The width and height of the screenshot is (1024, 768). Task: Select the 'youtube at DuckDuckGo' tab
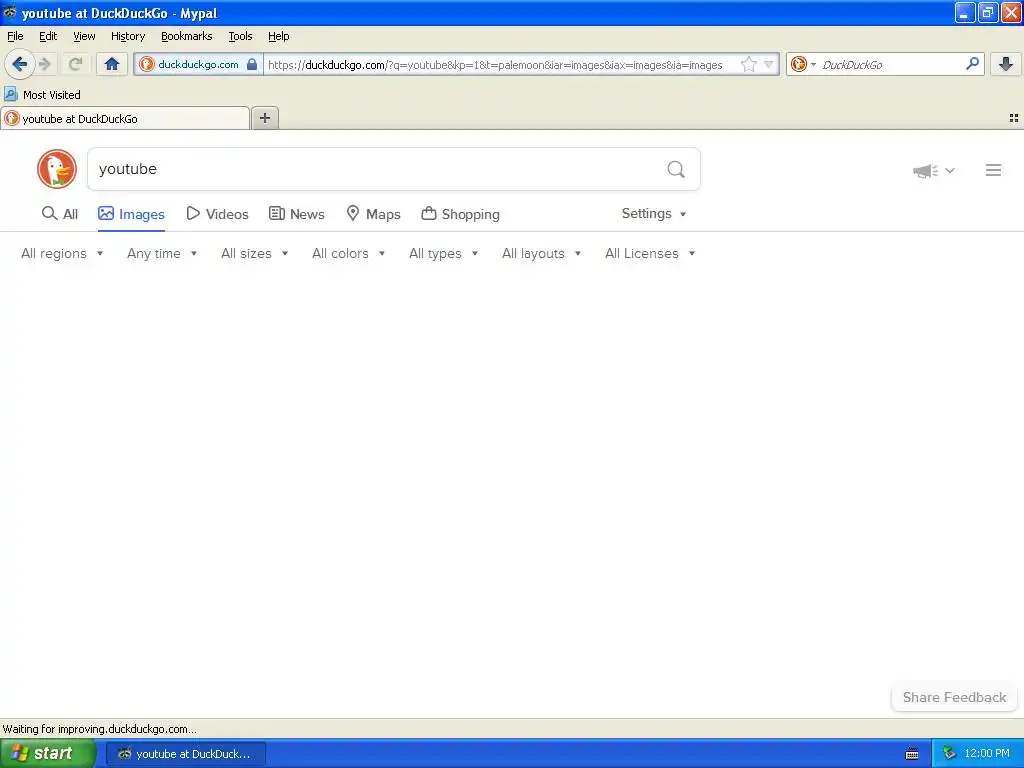tap(125, 119)
